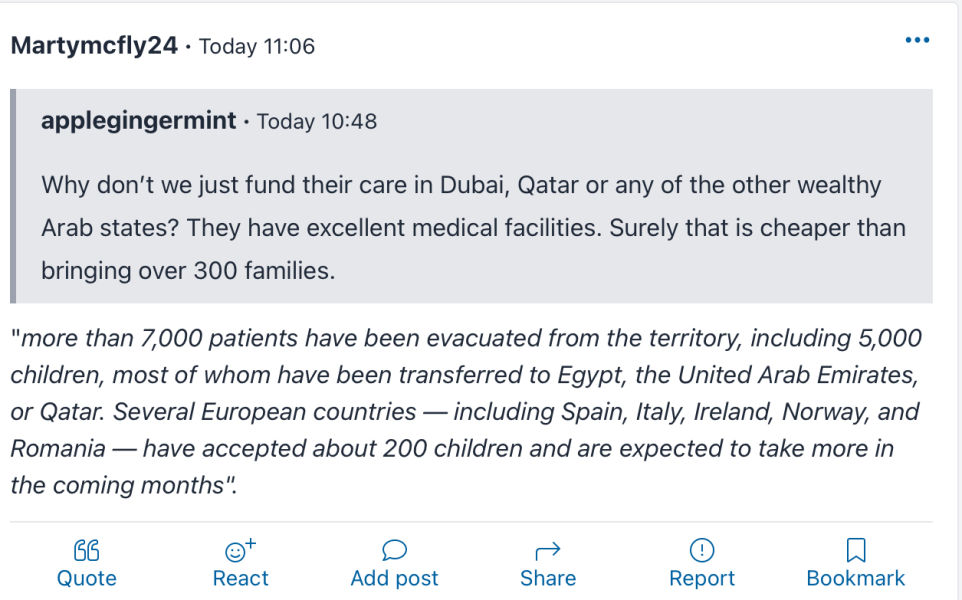
Task: Click the Report label
Action: pos(702,578)
